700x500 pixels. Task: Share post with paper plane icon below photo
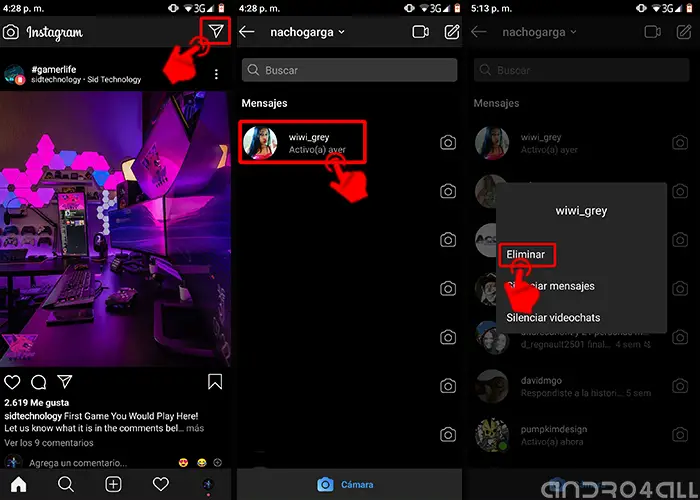[65, 382]
